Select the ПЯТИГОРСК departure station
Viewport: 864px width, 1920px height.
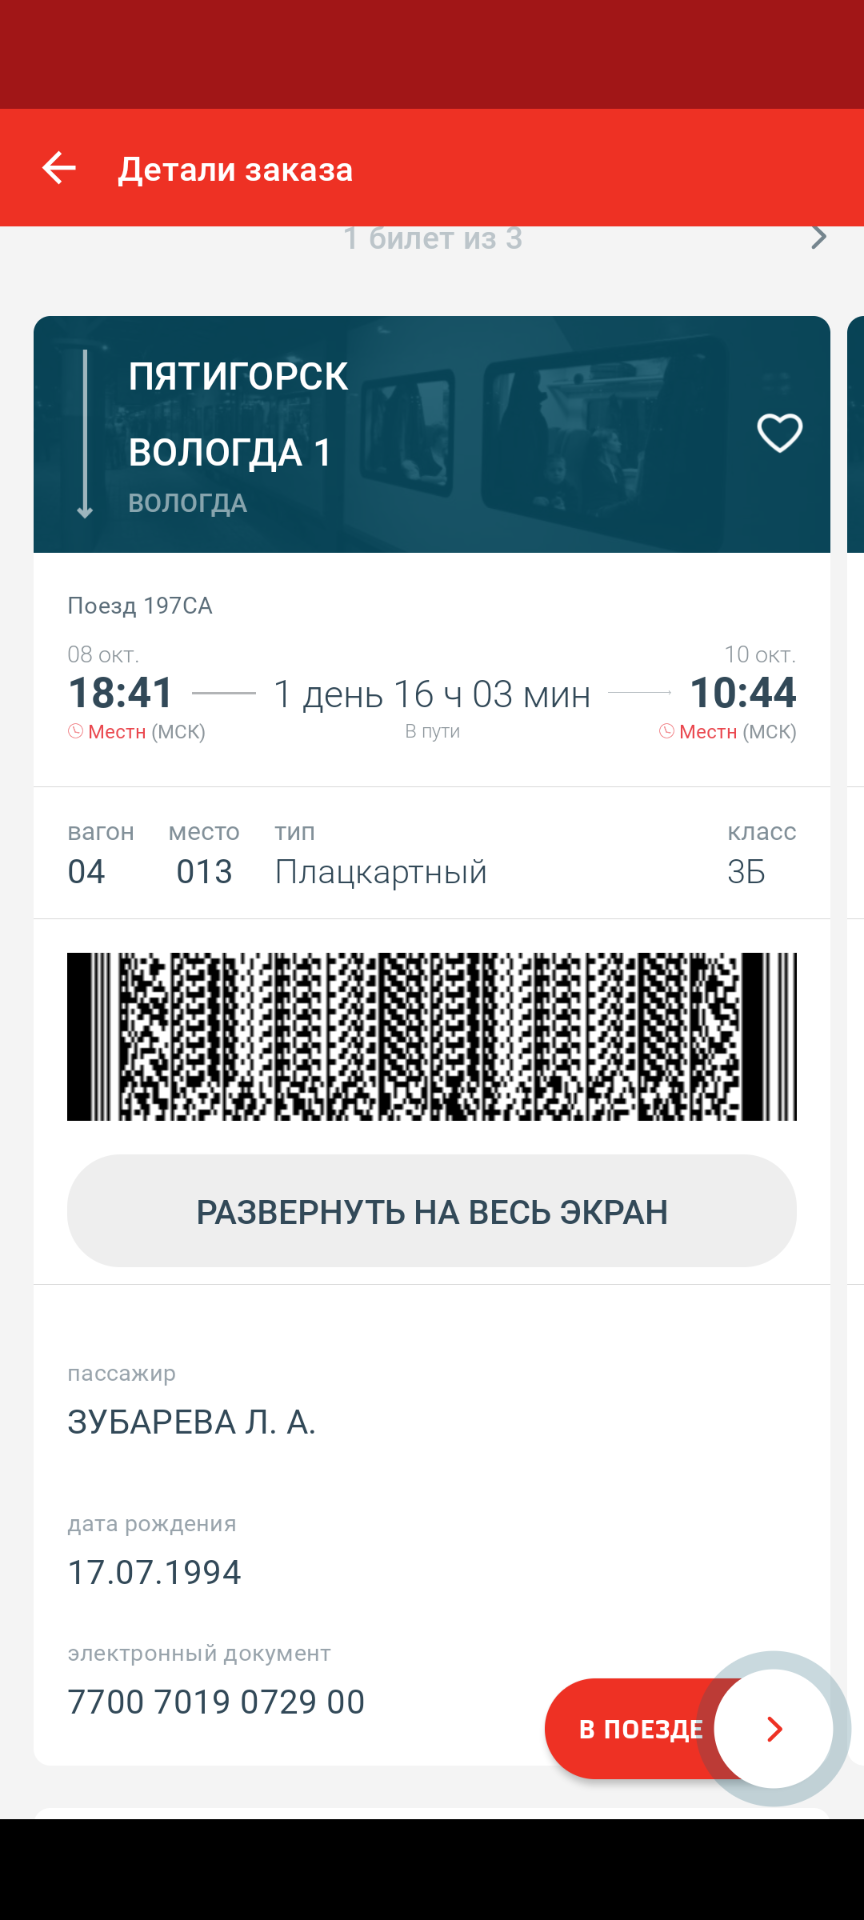pos(238,377)
